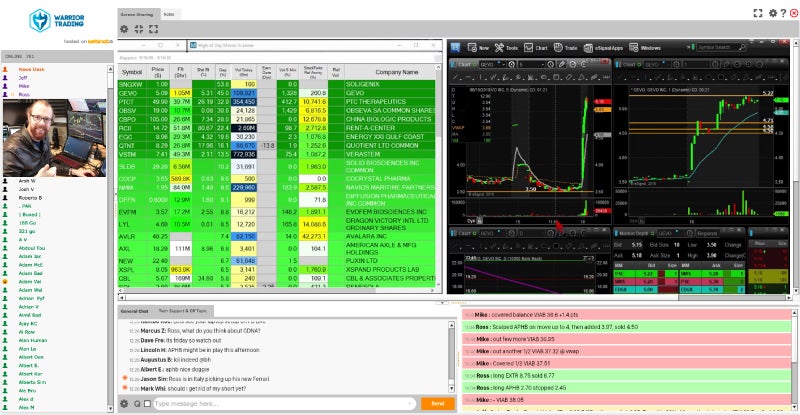Switch to Tech Support & Off Topic tab
This screenshot has width=800, height=415.
[x=182, y=310]
